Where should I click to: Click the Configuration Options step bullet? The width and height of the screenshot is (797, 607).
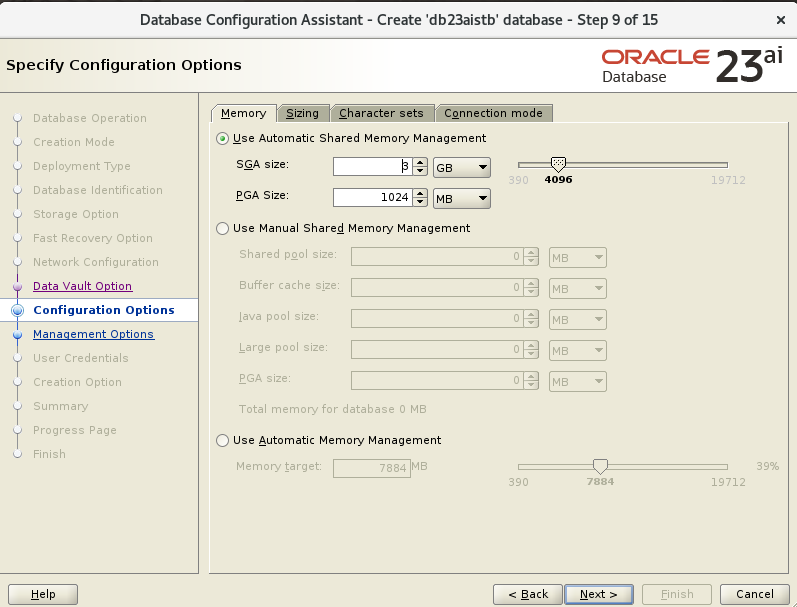click(x=17, y=310)
